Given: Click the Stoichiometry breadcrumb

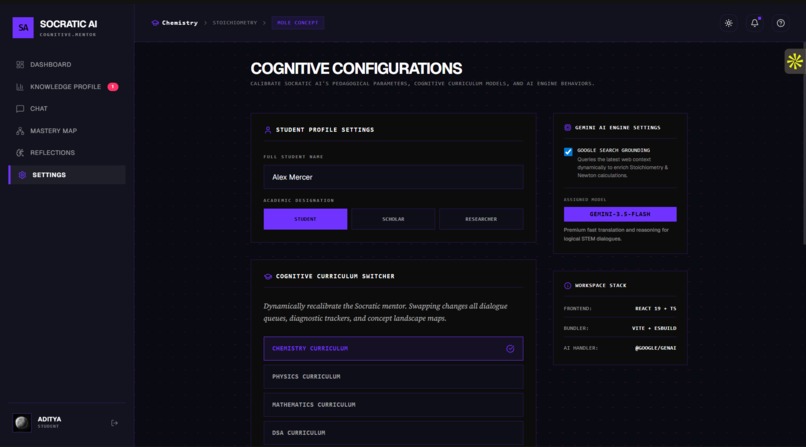Looking at the screenshot, I should tap(235, 23).
